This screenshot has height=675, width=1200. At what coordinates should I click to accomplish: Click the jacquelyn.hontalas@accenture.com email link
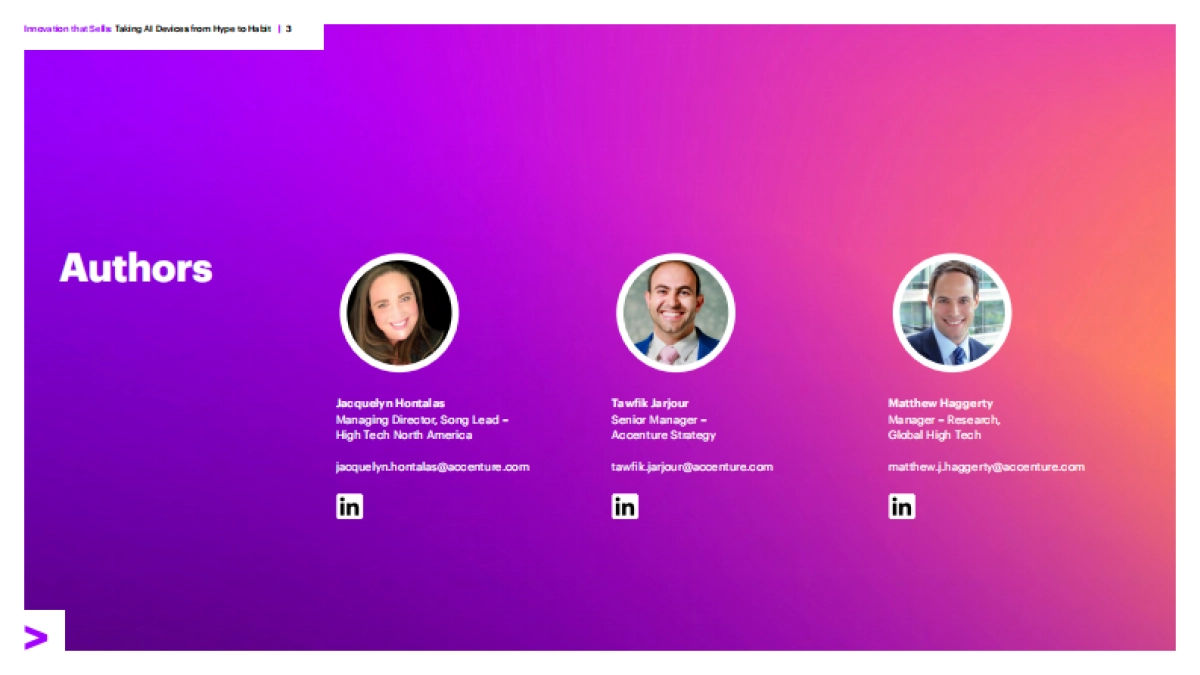pyautogui.click(x=432, y=467)
